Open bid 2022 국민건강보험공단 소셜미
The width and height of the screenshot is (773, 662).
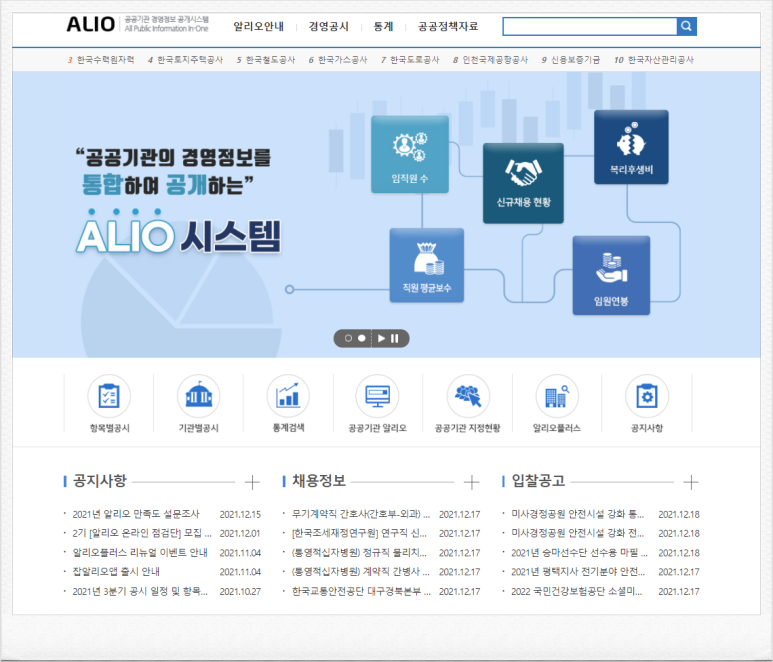coord(577,591)
